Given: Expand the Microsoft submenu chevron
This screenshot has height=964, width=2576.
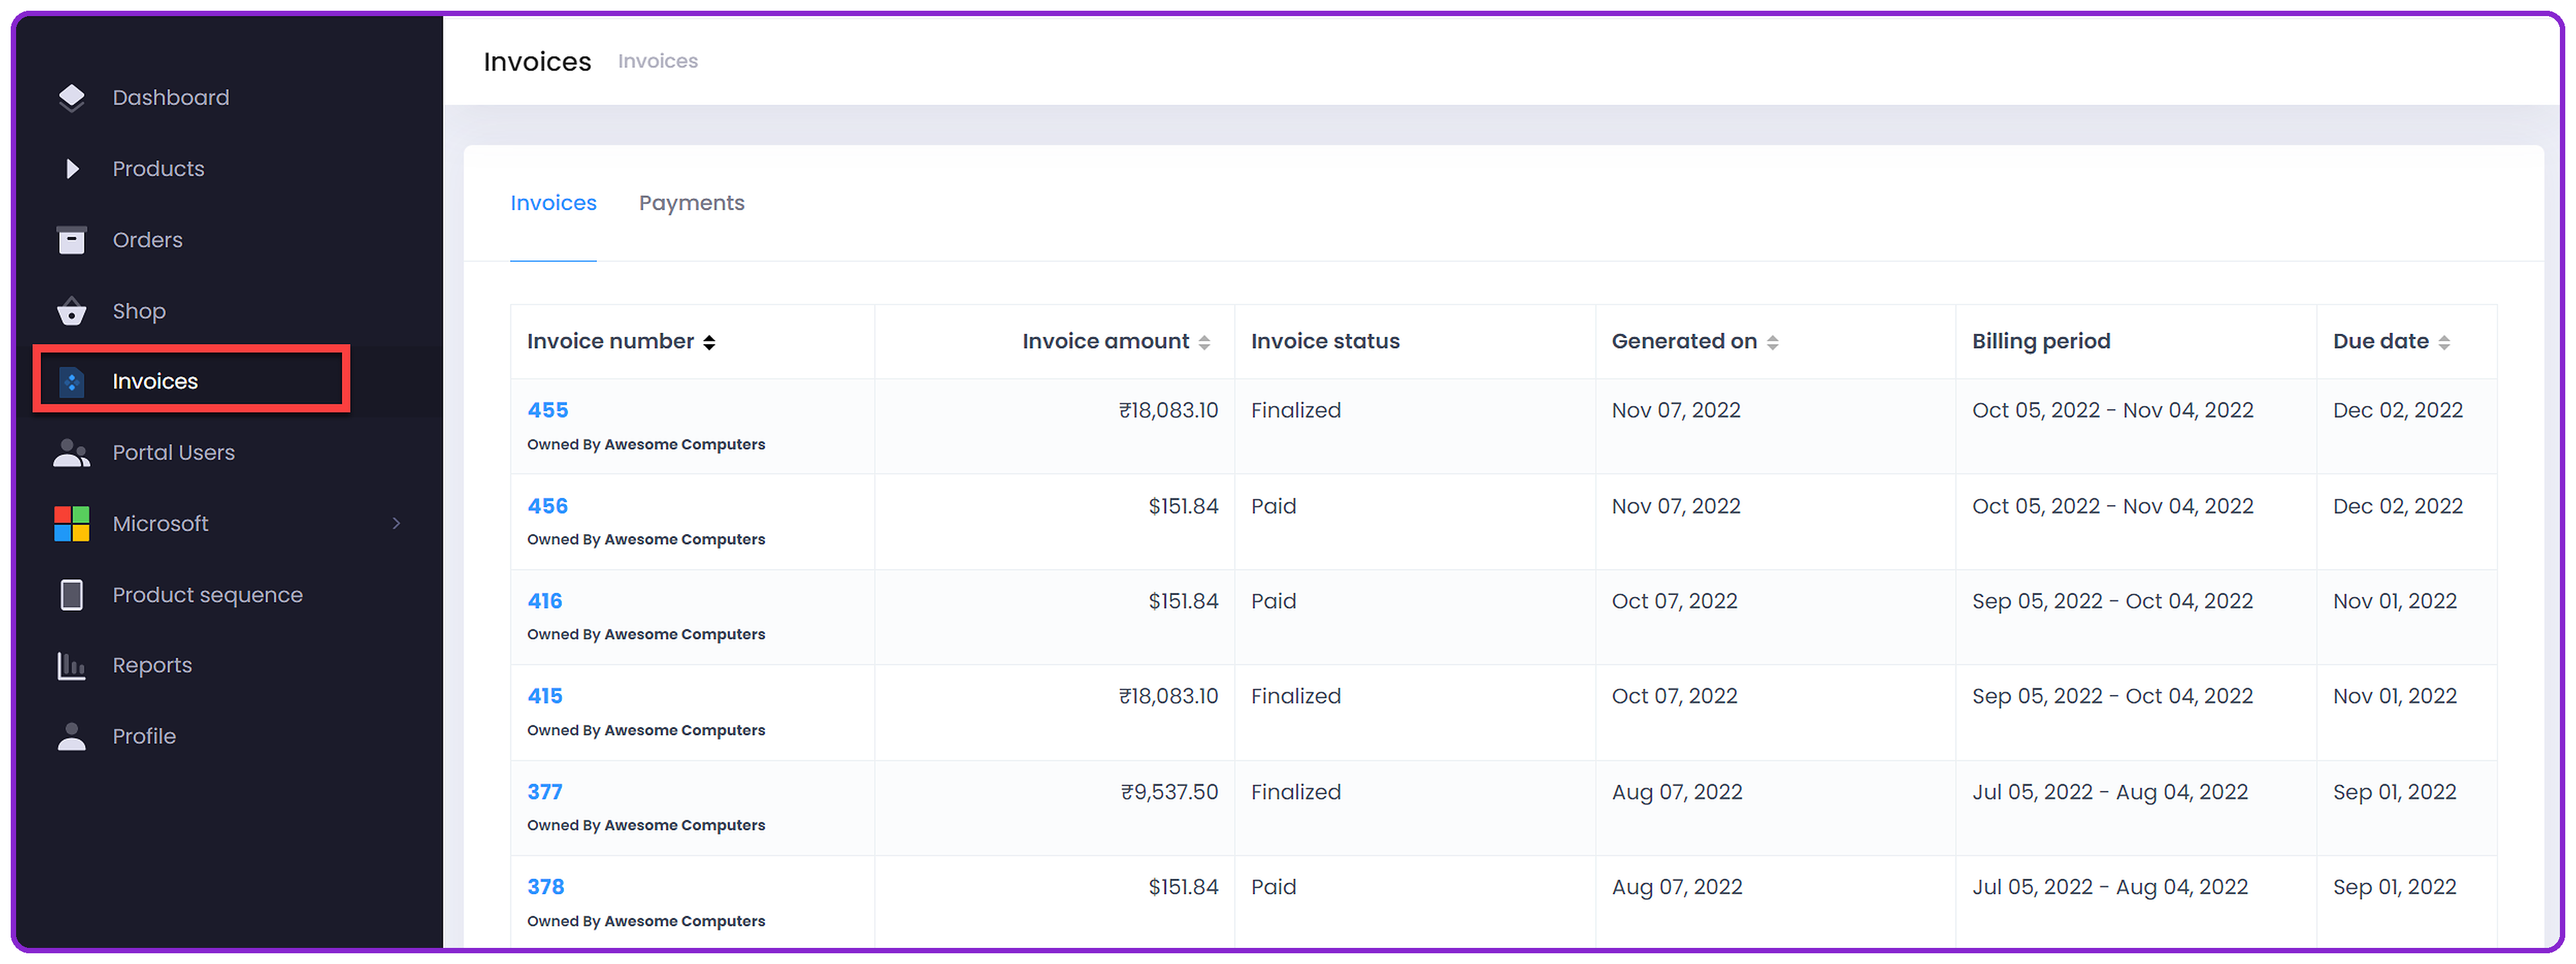Looking at the screenshot, I should [x=397, y=524].
